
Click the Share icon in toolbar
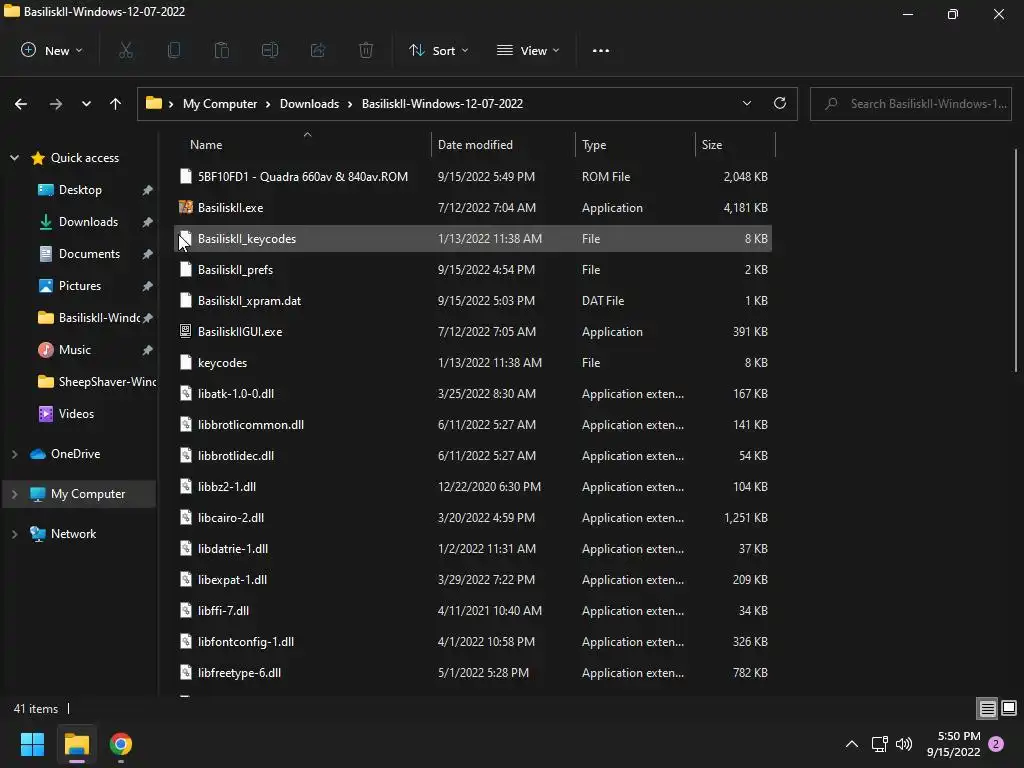pos(318,50)
